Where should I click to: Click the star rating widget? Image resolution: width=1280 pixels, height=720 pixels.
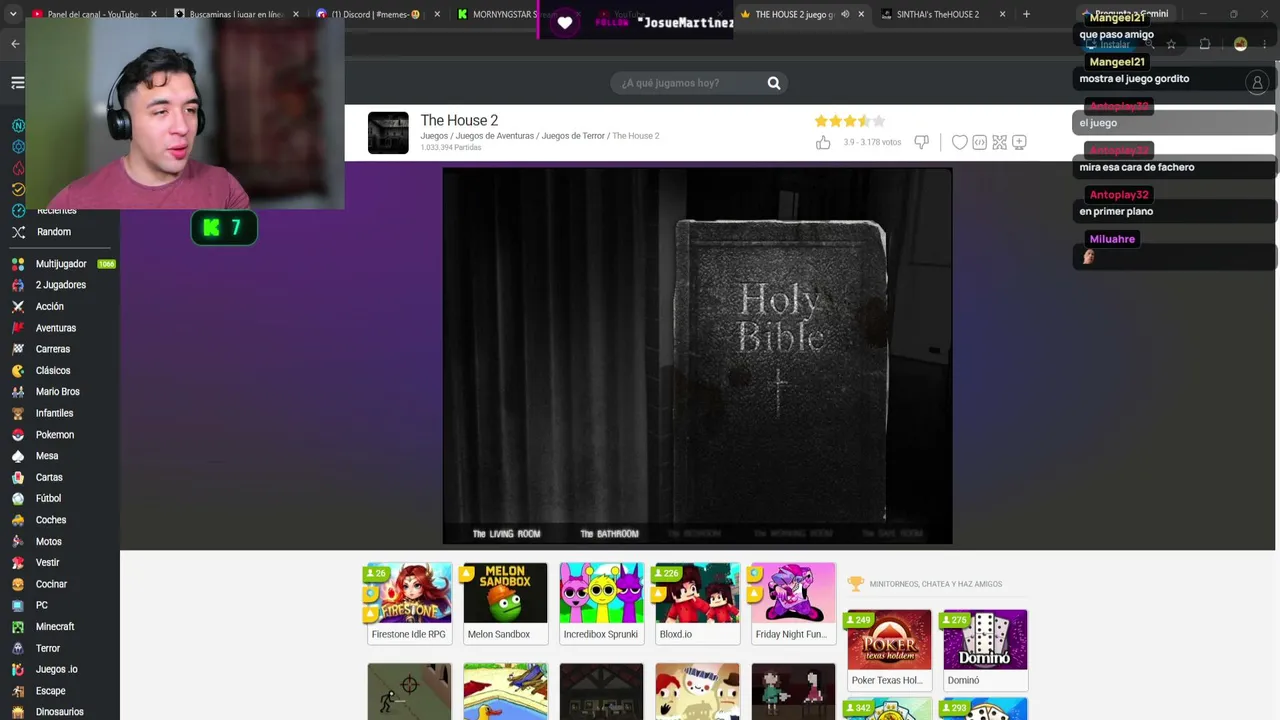[x=850, y=121]
